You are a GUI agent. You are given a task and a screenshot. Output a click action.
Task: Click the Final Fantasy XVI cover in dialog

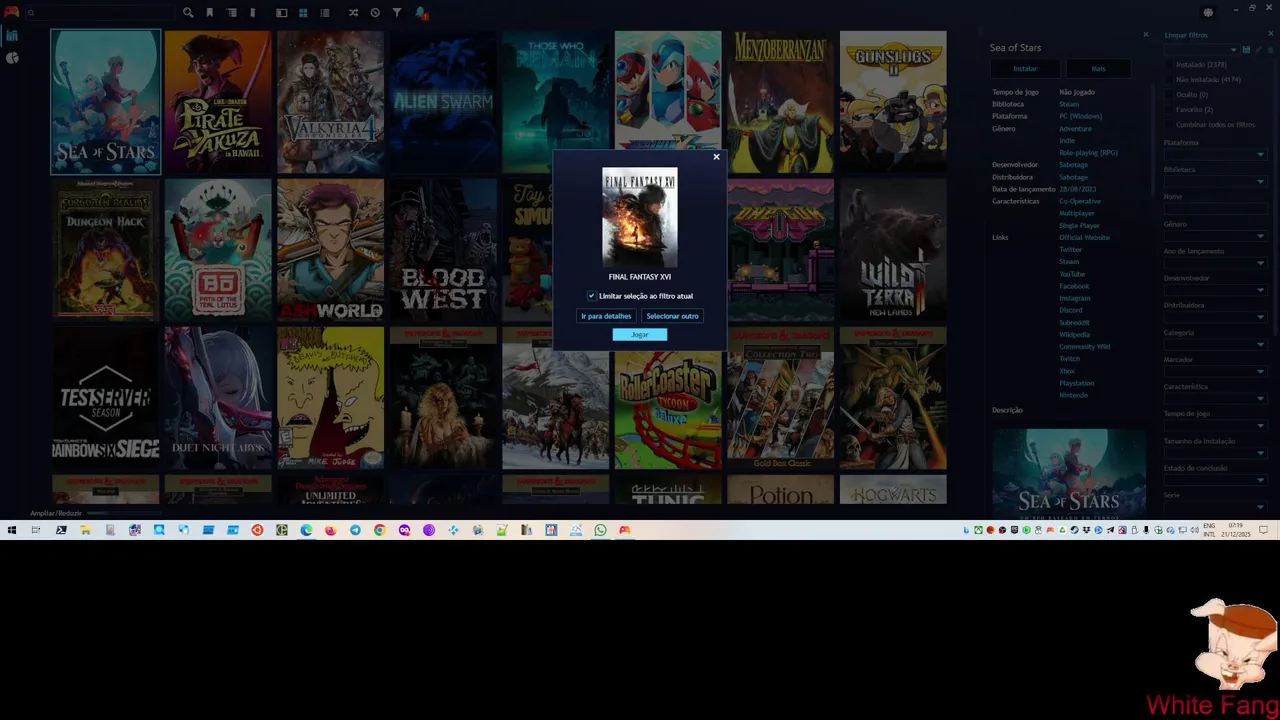pyautogui.click(x=640, y=217)
